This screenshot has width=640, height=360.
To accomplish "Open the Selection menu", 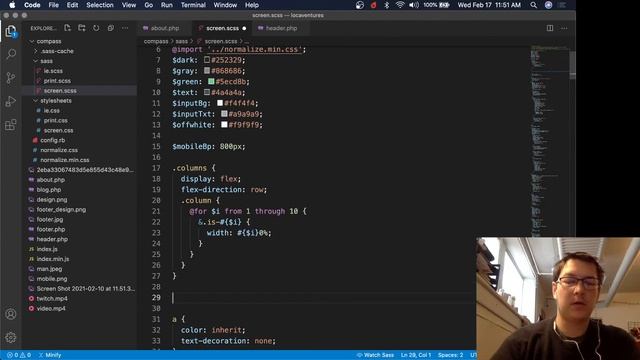I will [x=100, y=5].
